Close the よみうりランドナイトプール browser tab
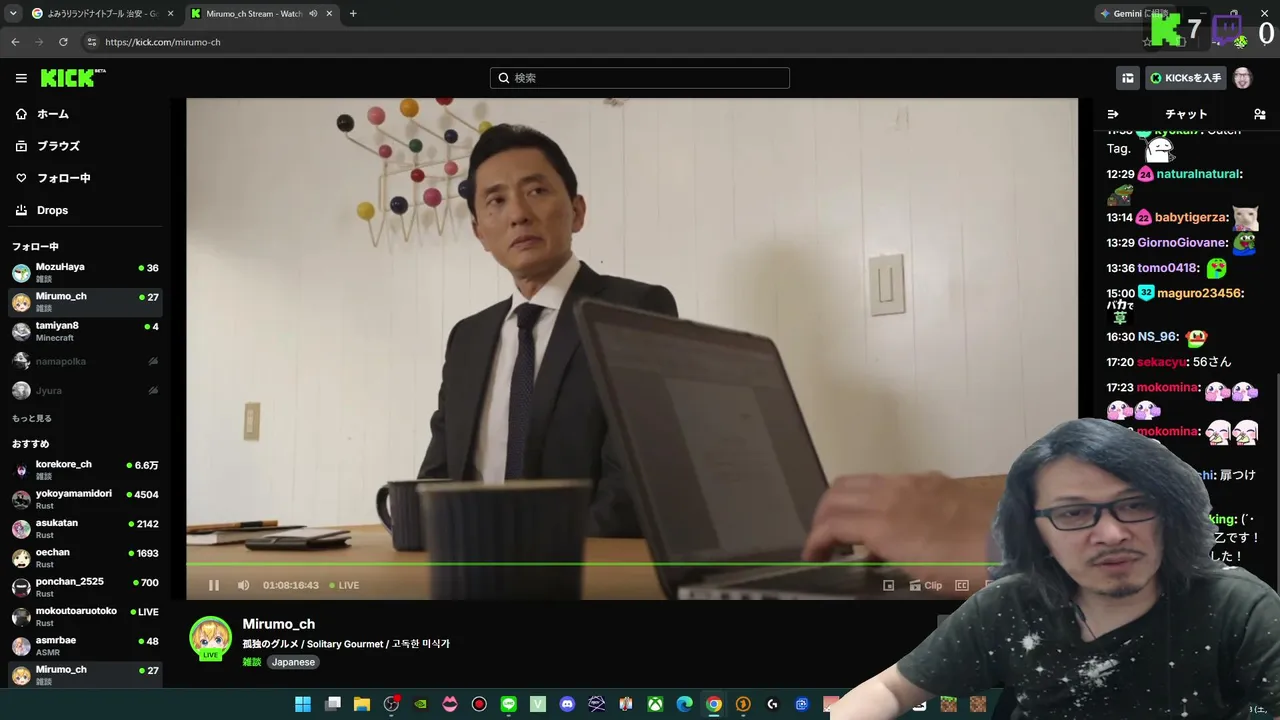Screen dimensions: 1280x720 169,14
